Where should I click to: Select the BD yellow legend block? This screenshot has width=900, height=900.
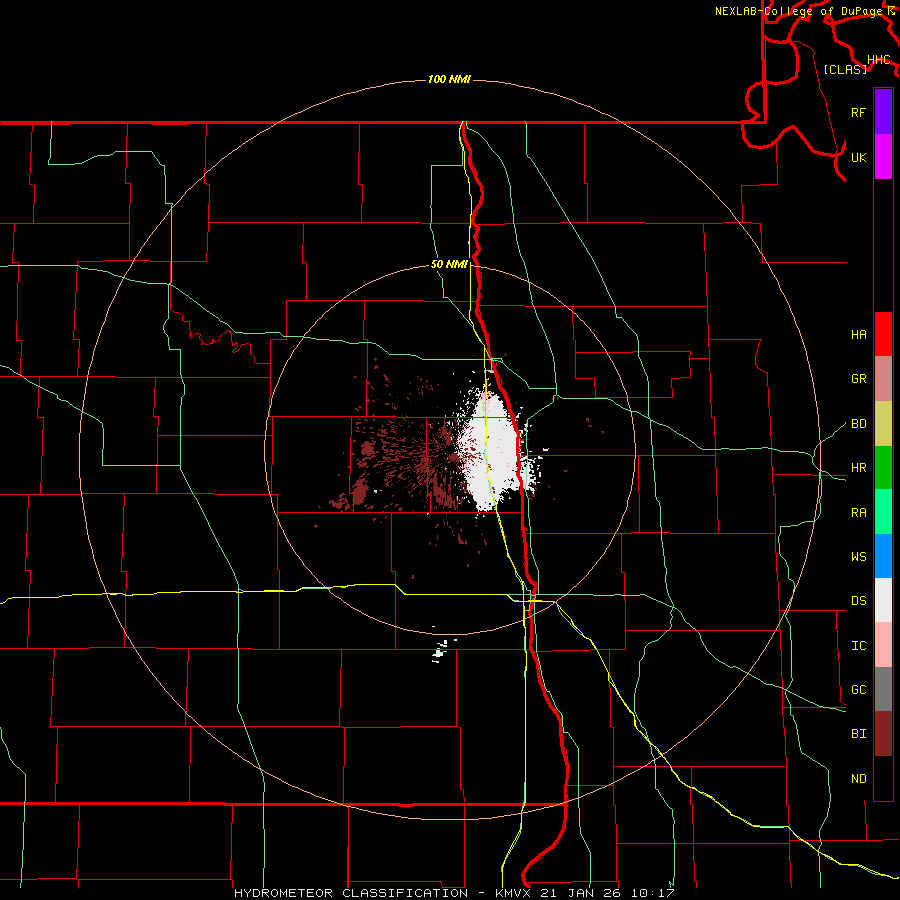883,424
